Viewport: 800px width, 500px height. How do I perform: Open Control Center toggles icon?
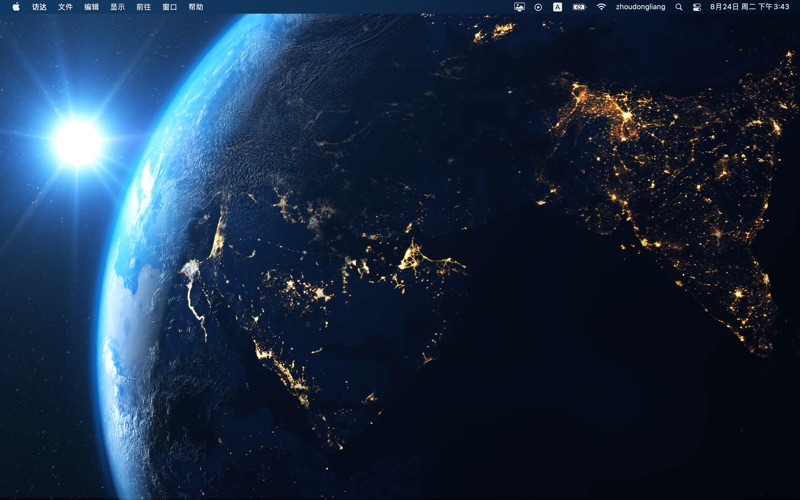point(697,7)
